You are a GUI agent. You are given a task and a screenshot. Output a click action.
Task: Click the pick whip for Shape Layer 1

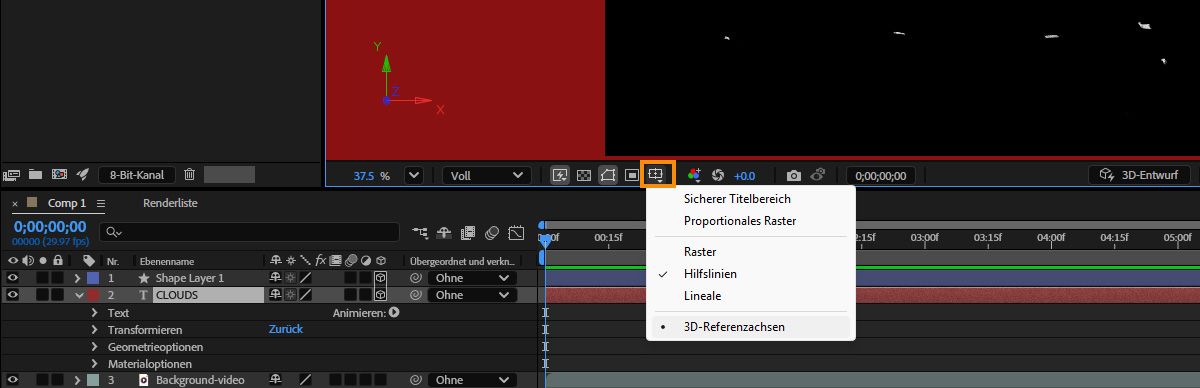pos(416,278)
